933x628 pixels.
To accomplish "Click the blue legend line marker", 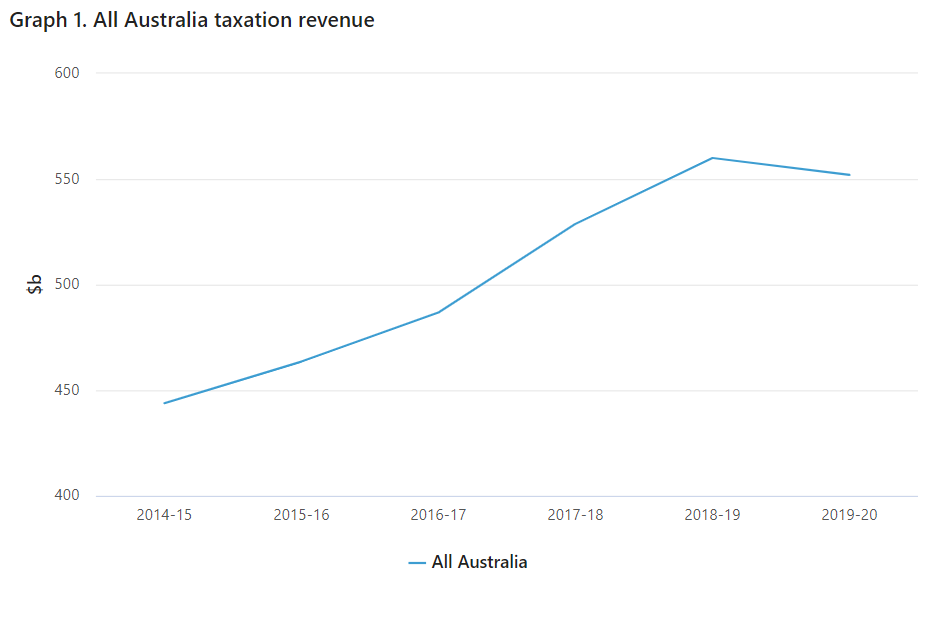I will (417, 563).
